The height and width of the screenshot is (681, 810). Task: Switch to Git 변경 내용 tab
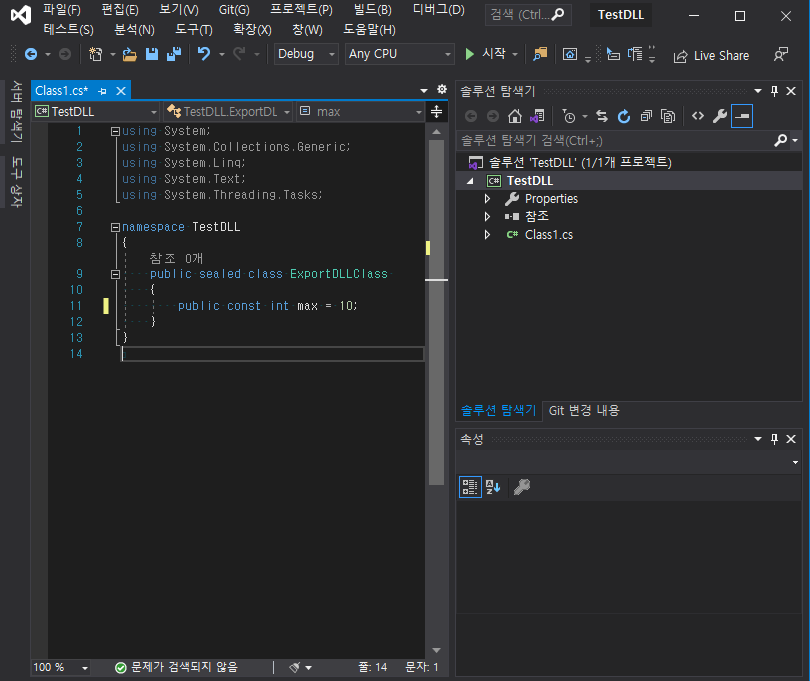pos(584,410)
